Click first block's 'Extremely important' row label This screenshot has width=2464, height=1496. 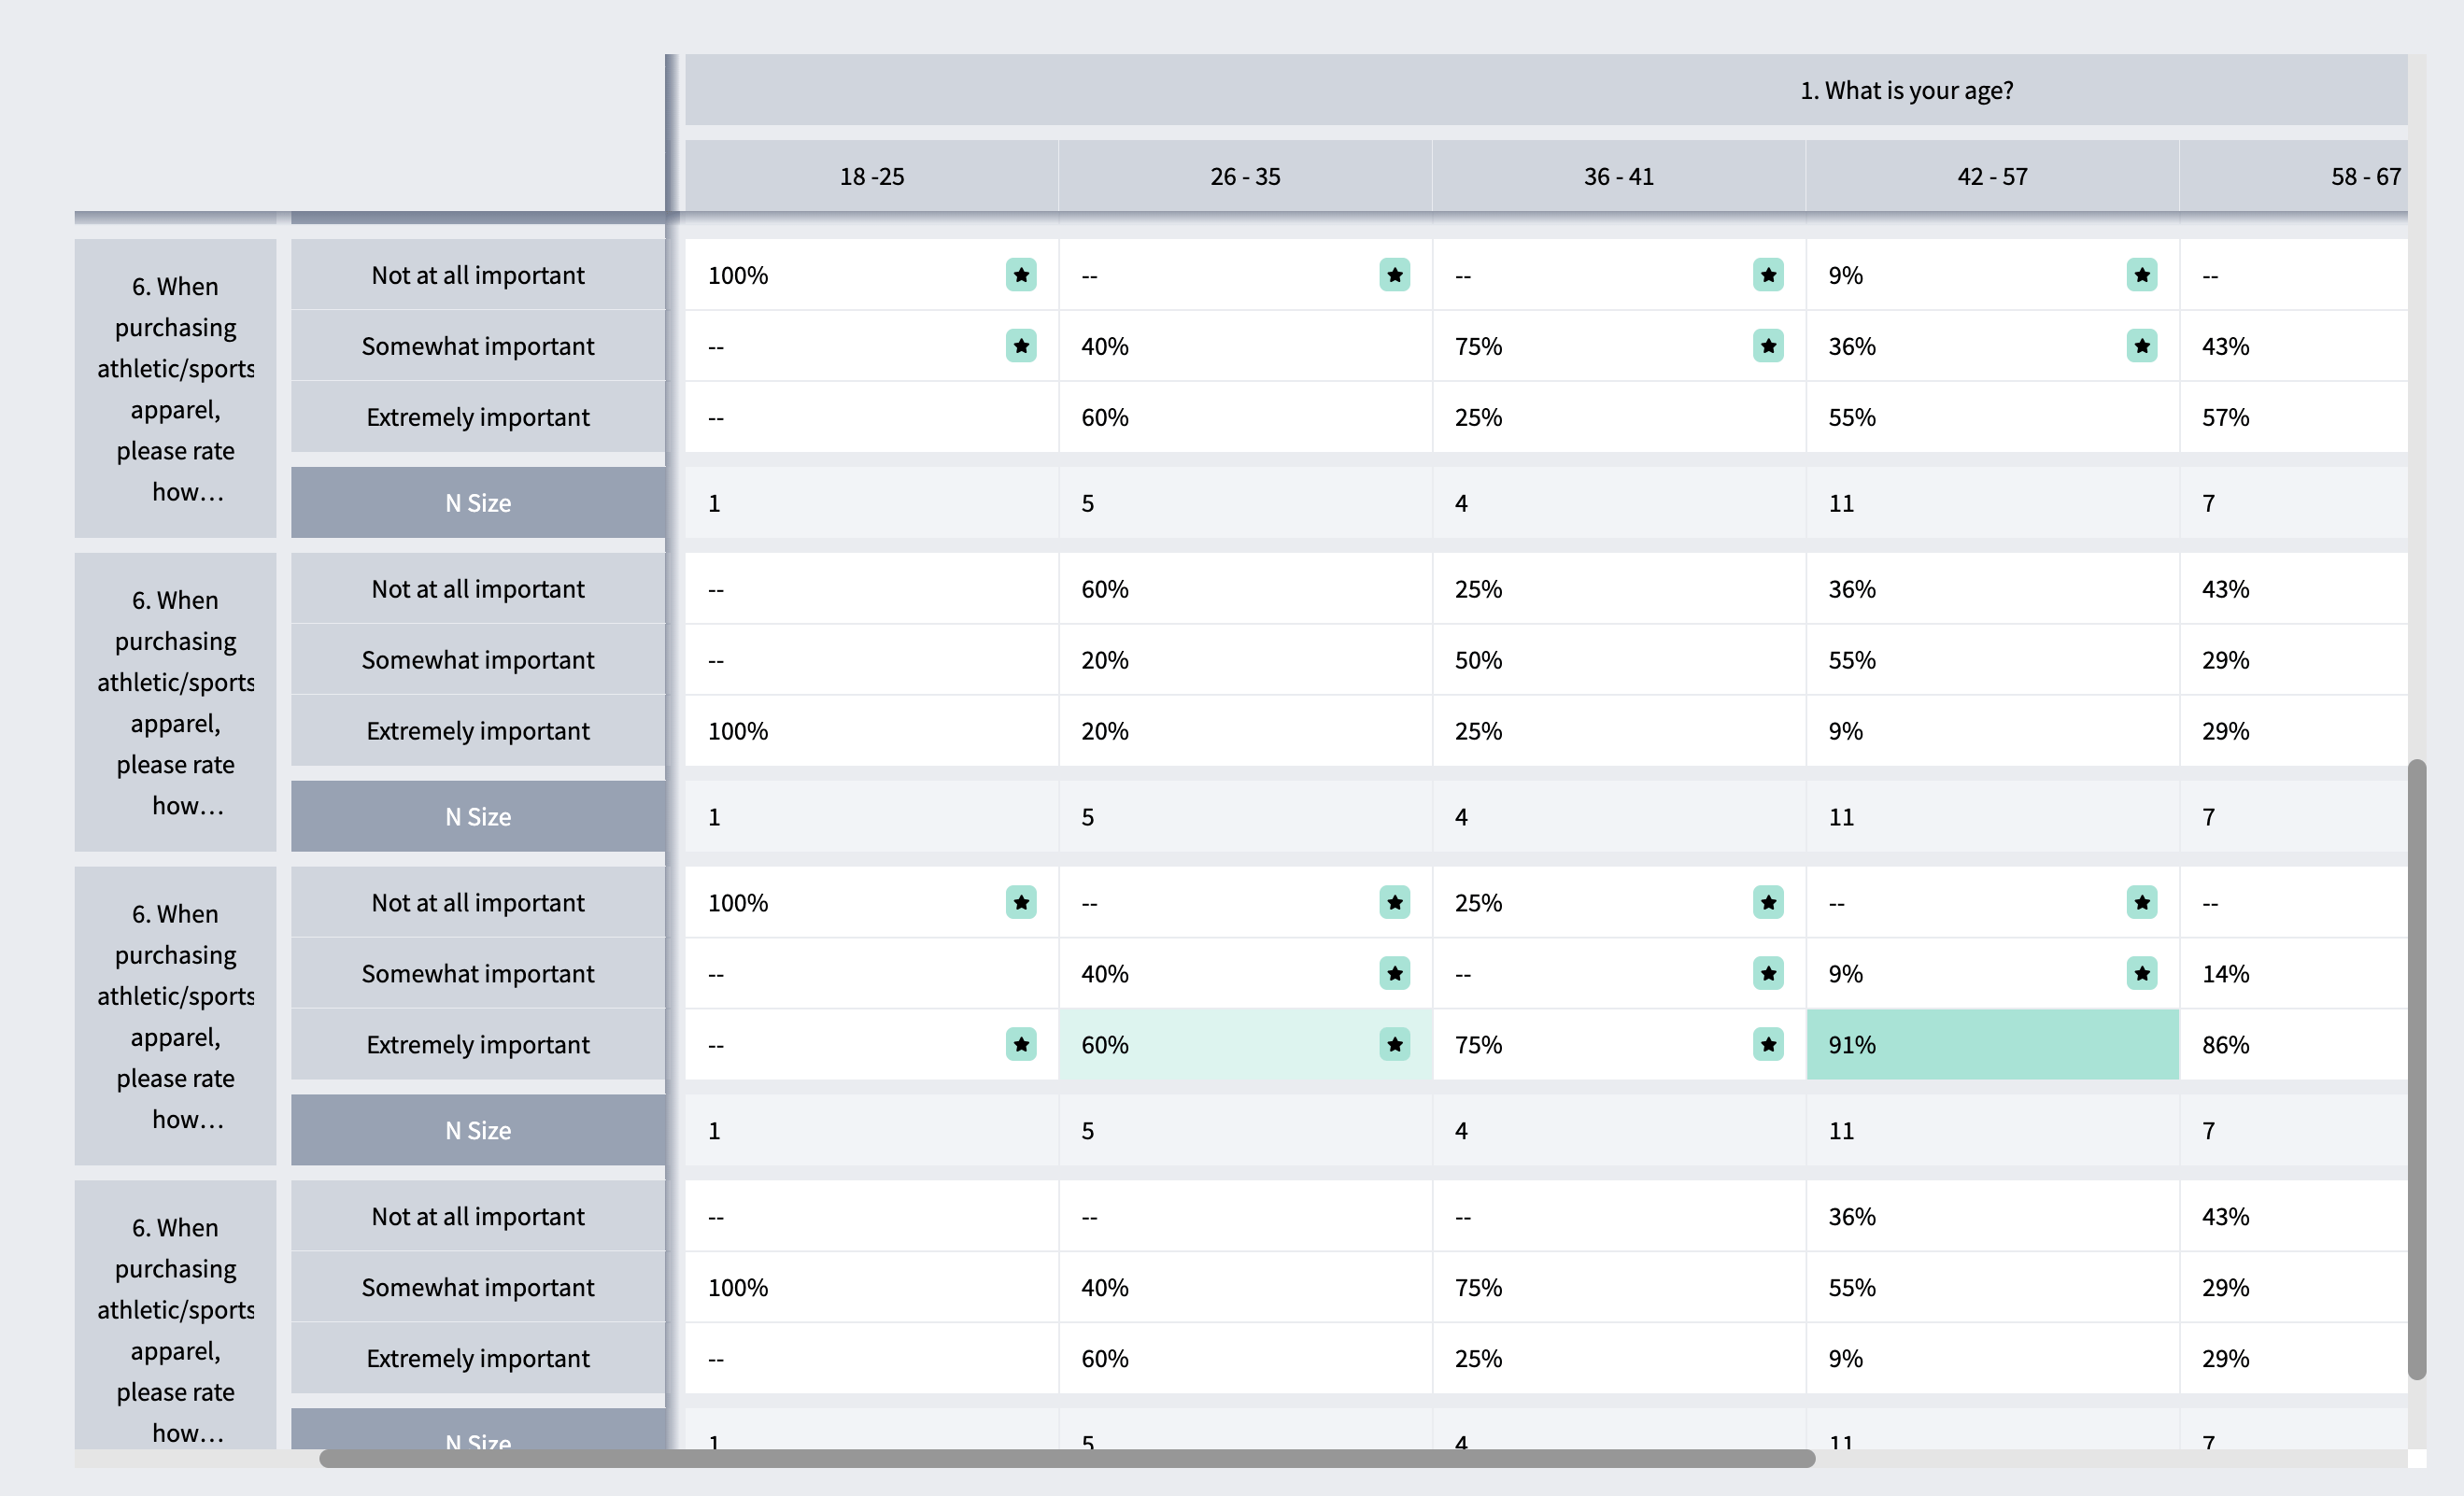[x=478, y=417]
